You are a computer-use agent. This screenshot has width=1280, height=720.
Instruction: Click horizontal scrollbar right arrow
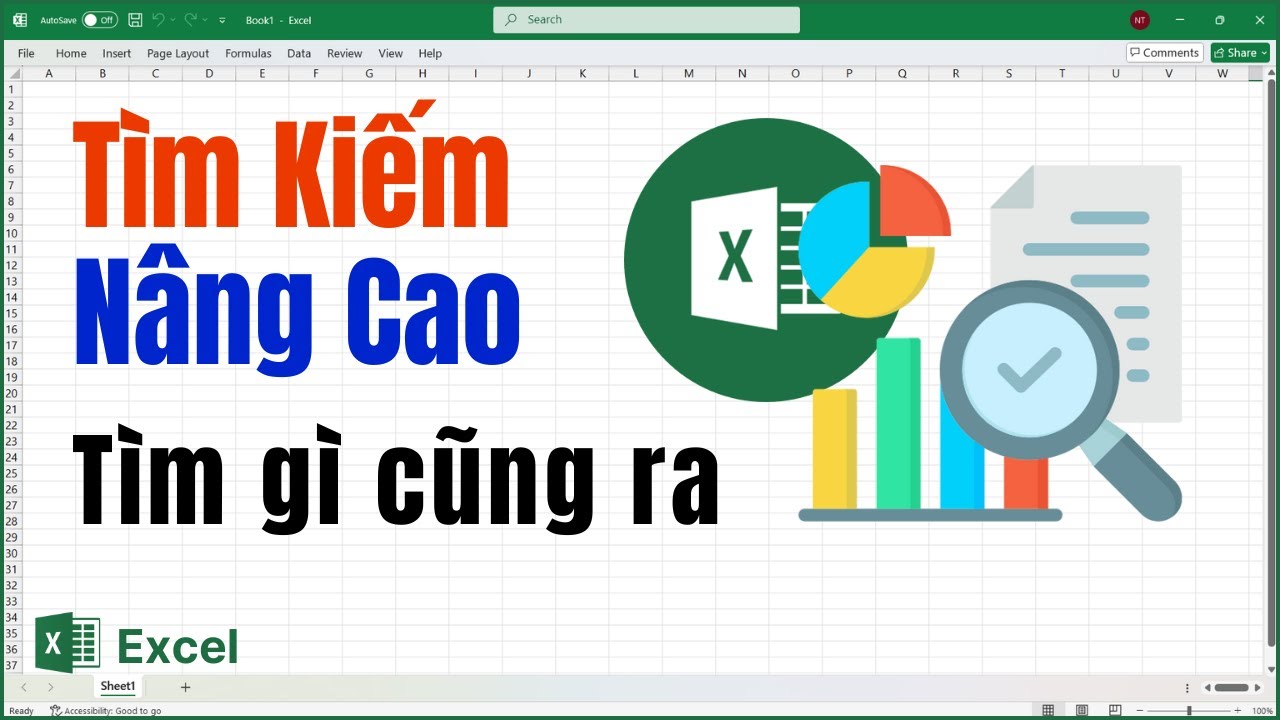tap(1257, 687)
